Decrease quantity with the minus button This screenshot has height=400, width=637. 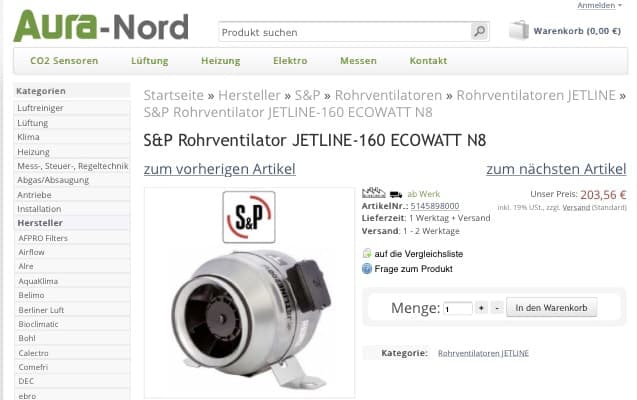[497, 308]
